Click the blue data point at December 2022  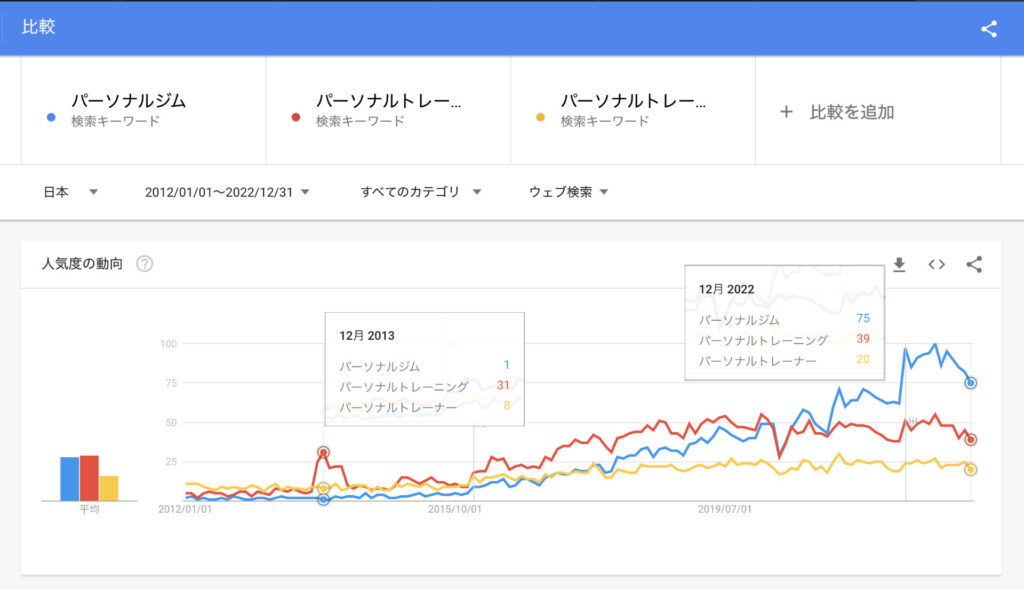[x=970, y=383]
